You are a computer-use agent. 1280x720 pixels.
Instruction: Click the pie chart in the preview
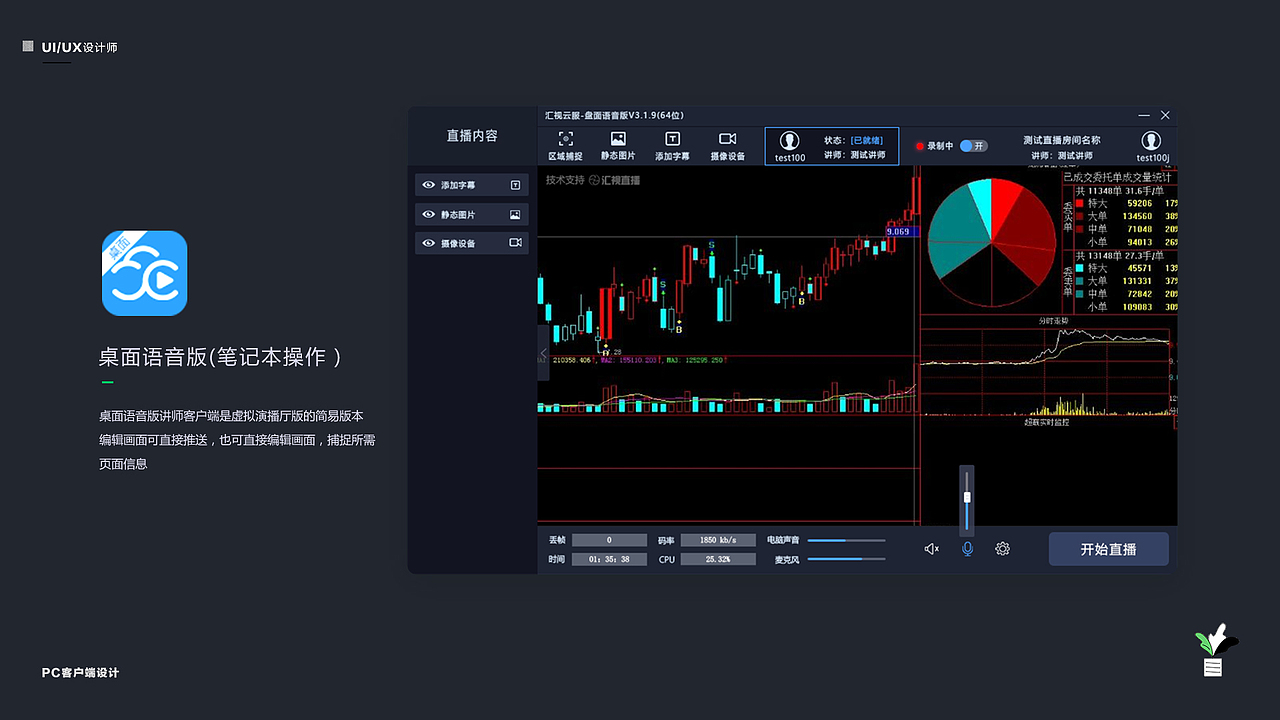pyautogui.click(x=991, y=243)
